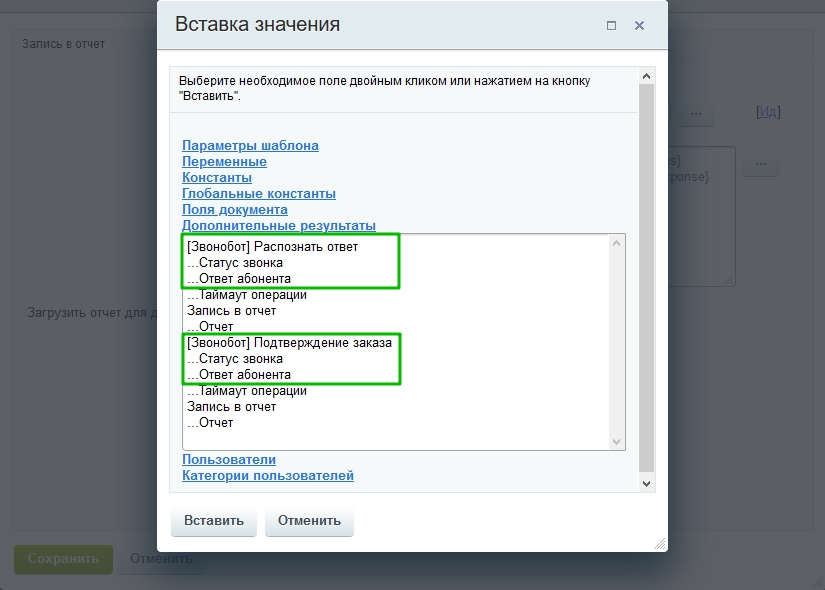Click the dialog's outer scroll-up arrow
825x590 pixels.
pyautogui.click(x=646, y=76)
